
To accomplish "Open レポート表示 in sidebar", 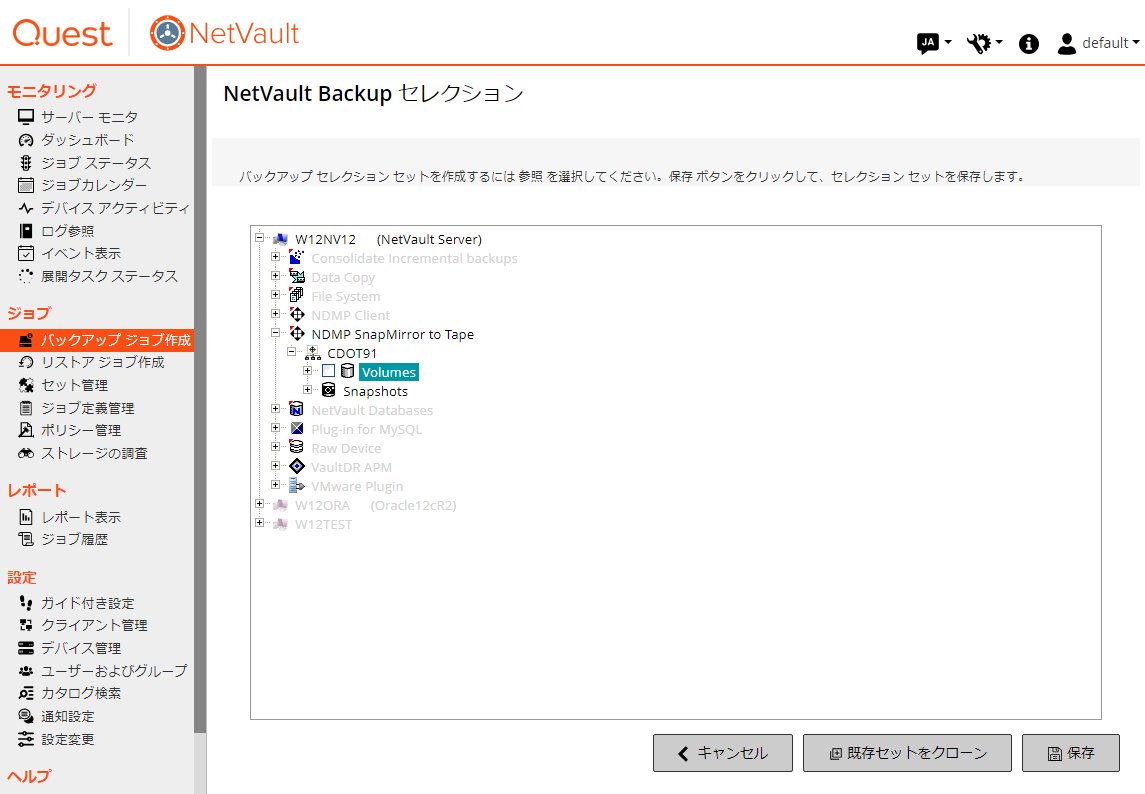I will coord(80,517).
